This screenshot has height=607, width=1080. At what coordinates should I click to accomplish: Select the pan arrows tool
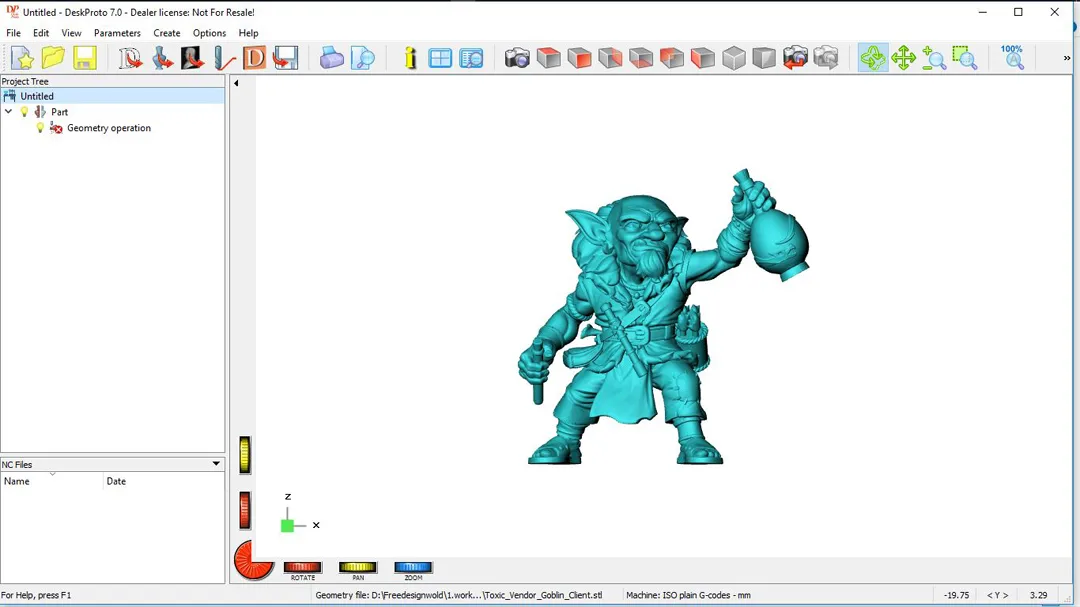point(904,58)
